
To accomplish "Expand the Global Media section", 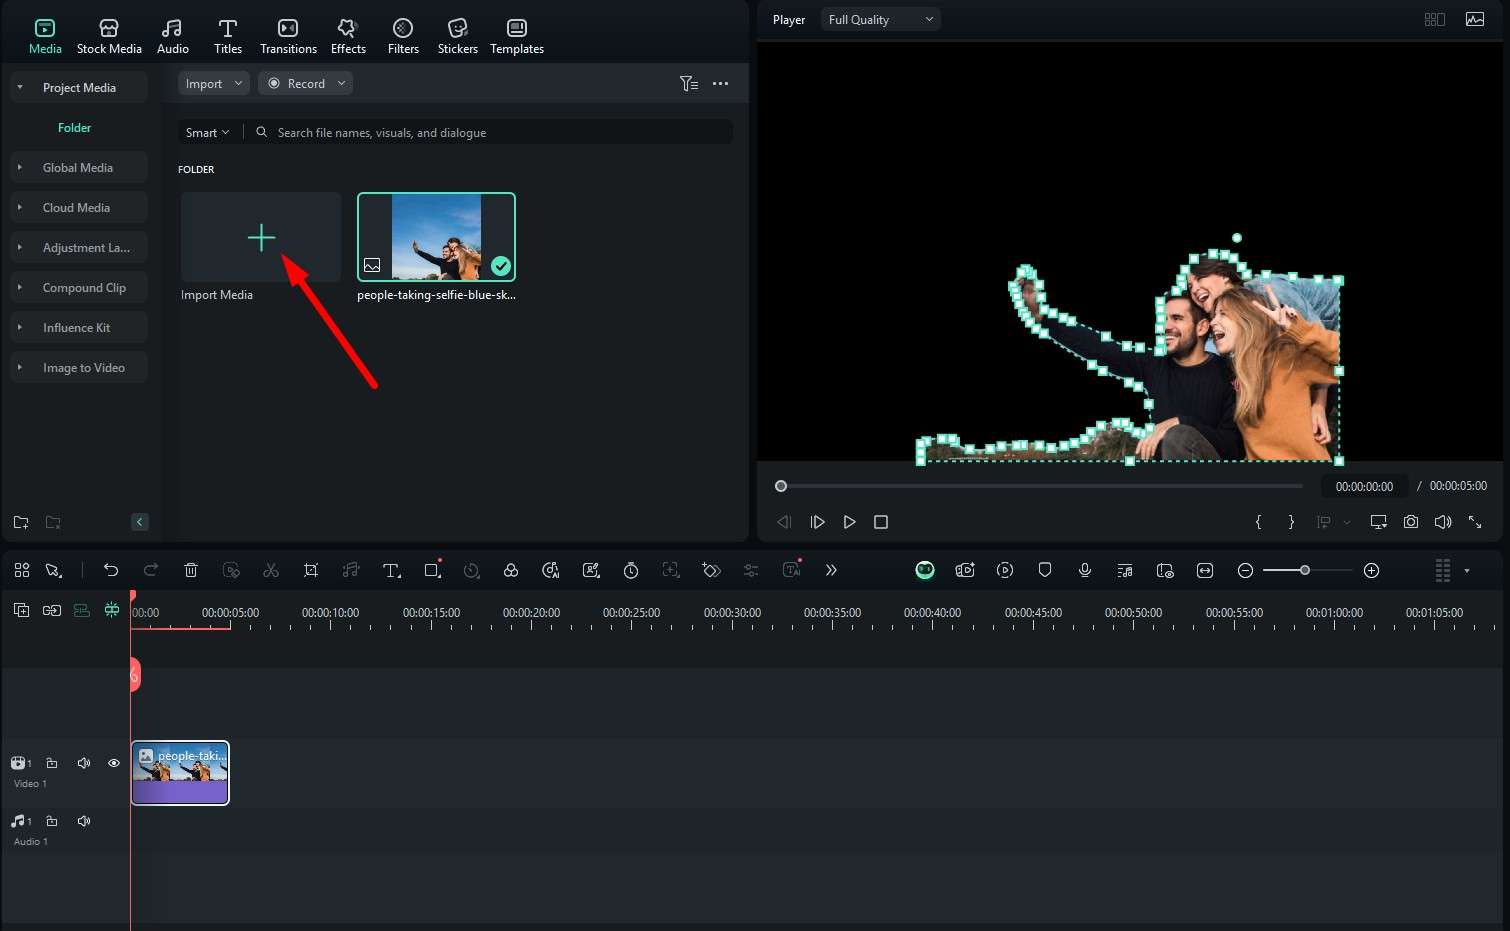I will coord(20,168).
